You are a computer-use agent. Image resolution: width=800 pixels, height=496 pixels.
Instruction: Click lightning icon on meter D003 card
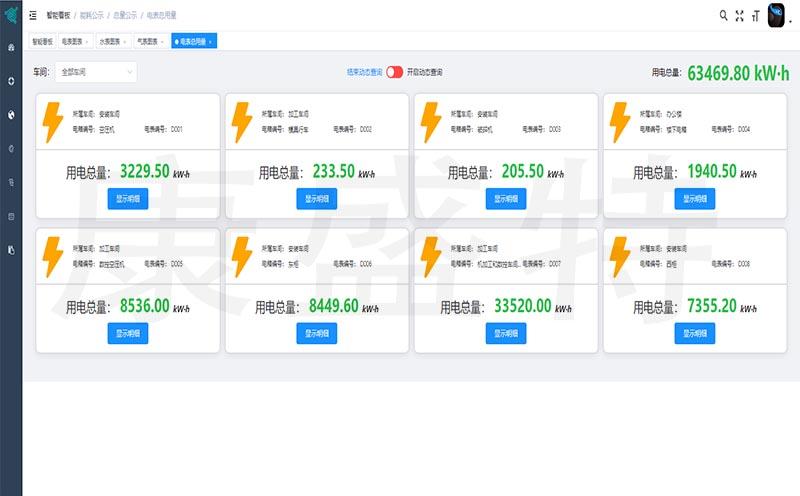pyautogui.click(x=430, y=122)
